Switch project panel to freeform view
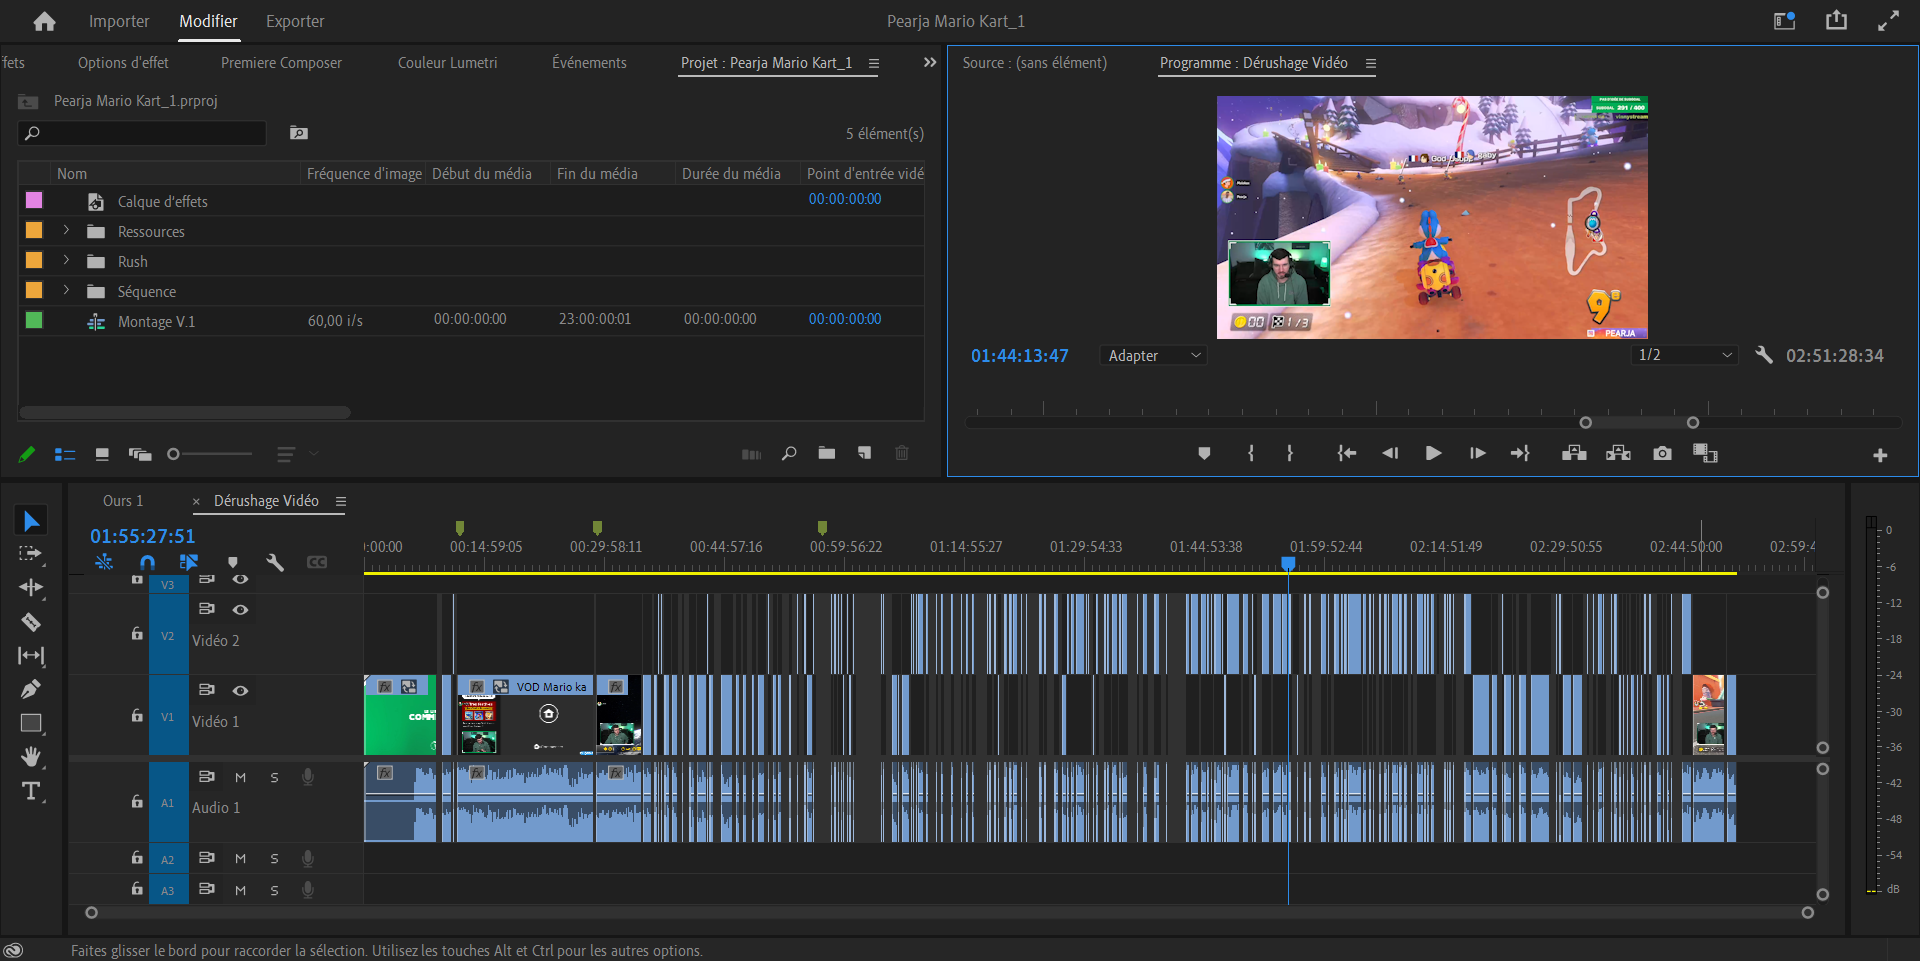Viewport: 1920px width, 961px height. click(x=140, y=454)
